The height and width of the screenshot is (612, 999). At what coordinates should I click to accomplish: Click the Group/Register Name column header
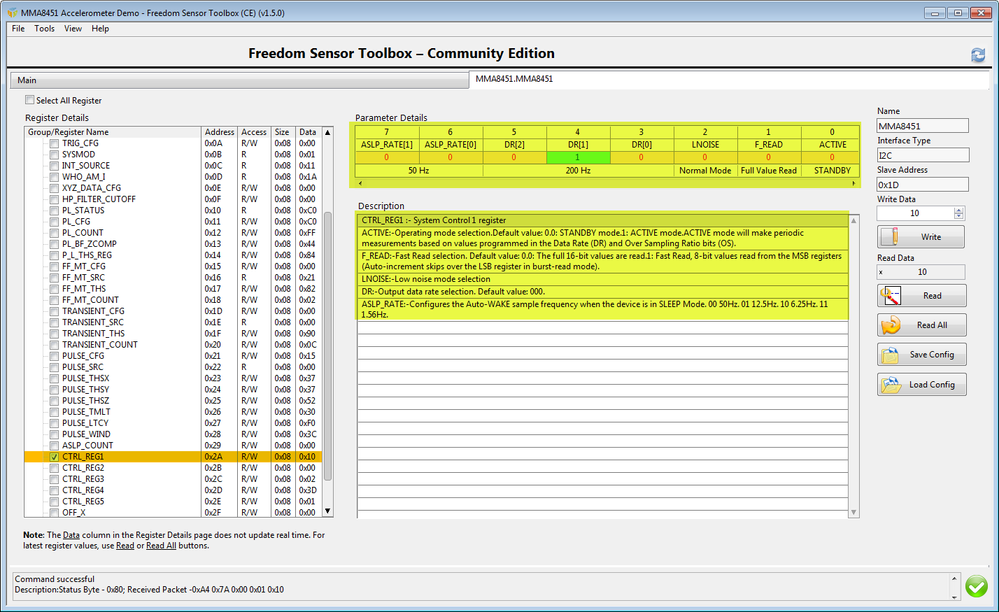113,132
